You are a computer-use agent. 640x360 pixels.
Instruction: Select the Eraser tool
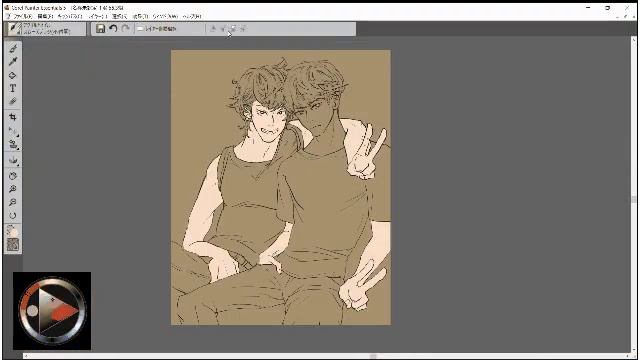click(x=13, y=101)
